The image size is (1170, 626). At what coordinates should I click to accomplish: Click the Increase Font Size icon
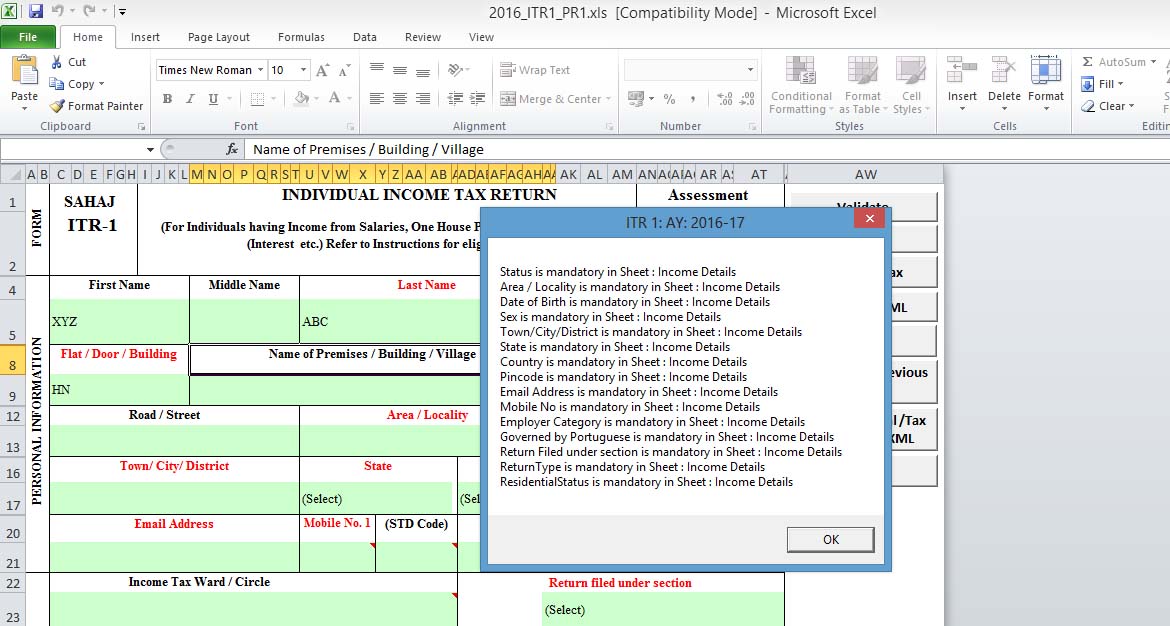pyautogui.click(x=322, y=70)
